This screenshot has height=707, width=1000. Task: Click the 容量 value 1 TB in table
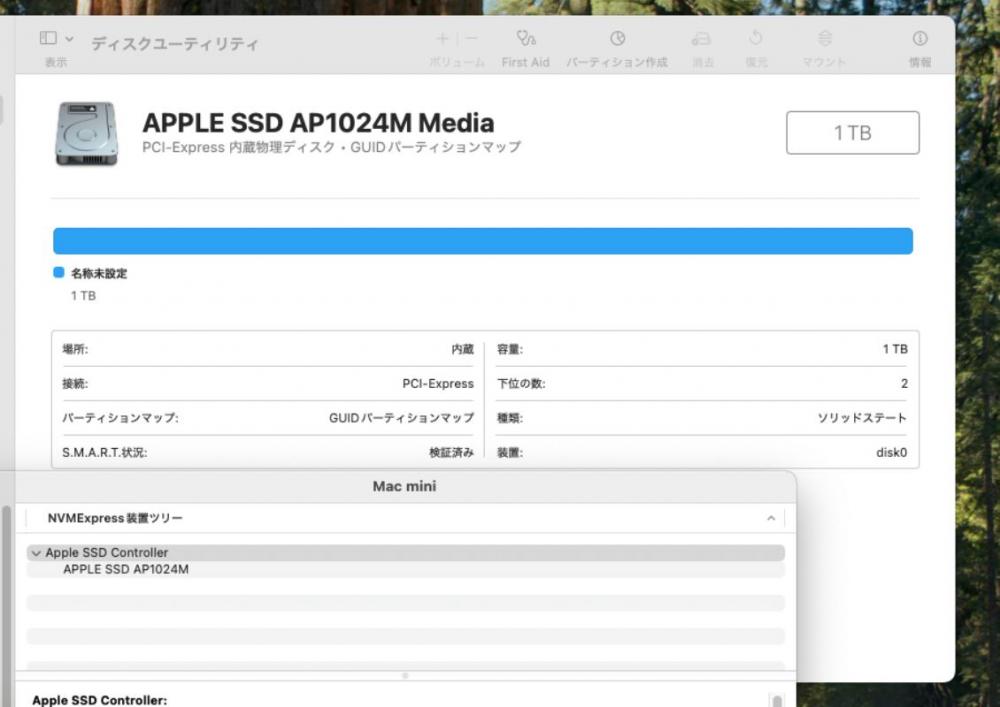895,349
